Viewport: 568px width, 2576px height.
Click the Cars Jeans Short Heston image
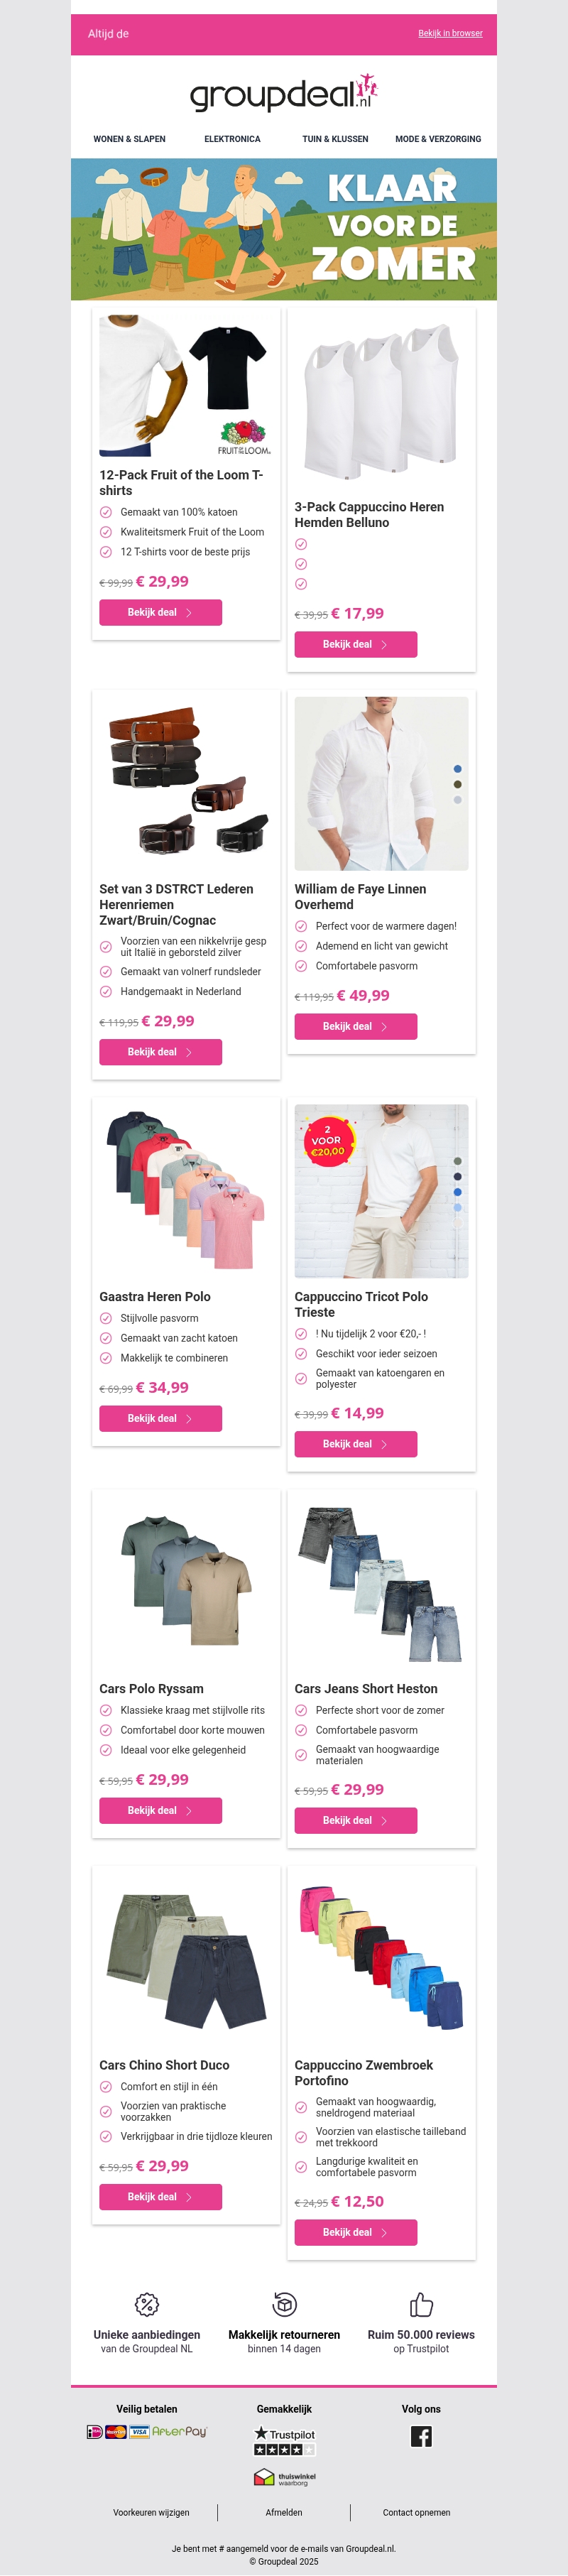[x=381, y=1584]
